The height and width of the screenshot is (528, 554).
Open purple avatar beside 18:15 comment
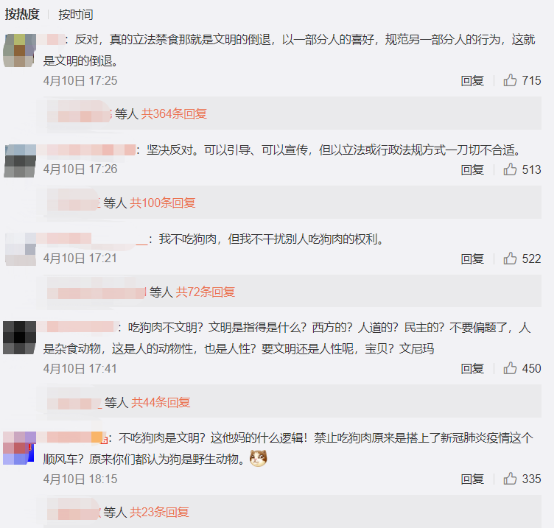click(20, 448)
